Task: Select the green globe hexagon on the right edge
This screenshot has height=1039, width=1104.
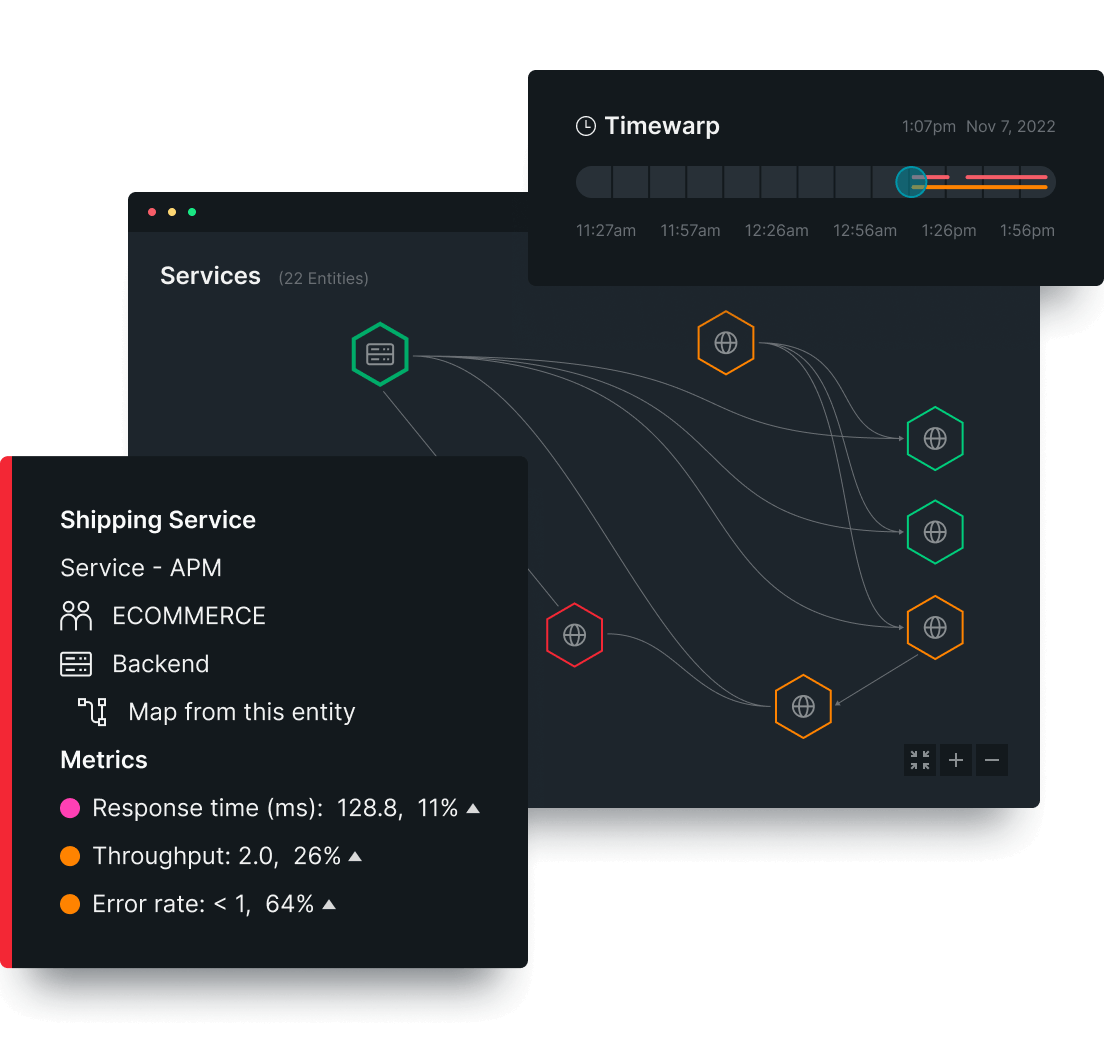Action: tap(935, 437)
